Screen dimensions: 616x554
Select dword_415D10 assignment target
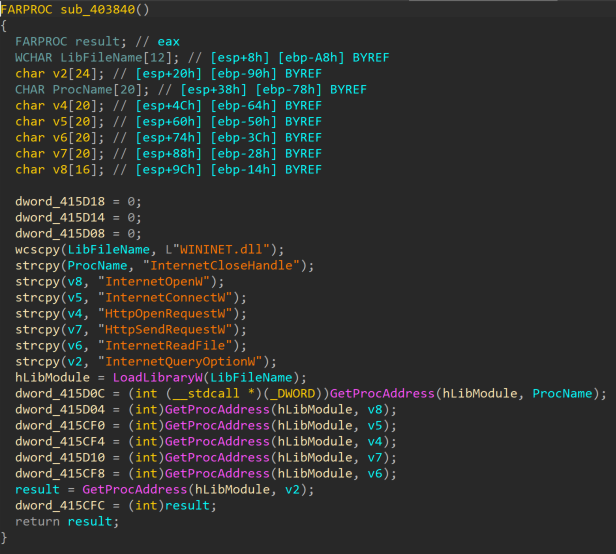[x=60, y=458]
